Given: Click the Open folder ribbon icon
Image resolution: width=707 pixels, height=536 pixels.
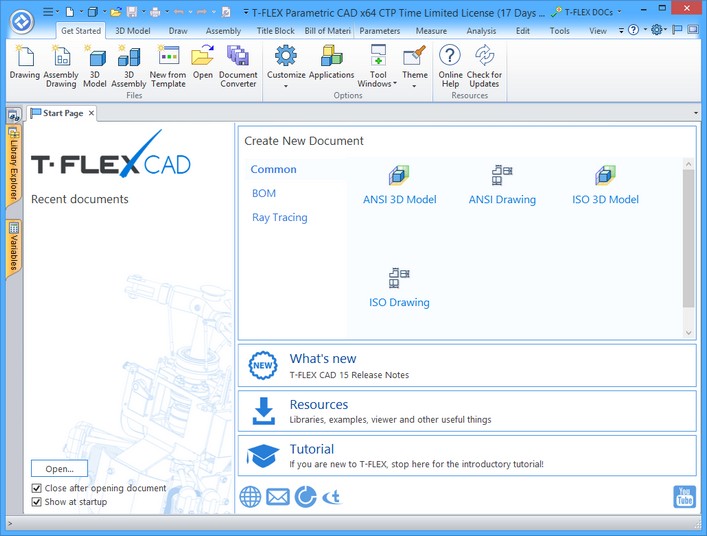Looking at the screenshot, I should (x=202, y=62).
